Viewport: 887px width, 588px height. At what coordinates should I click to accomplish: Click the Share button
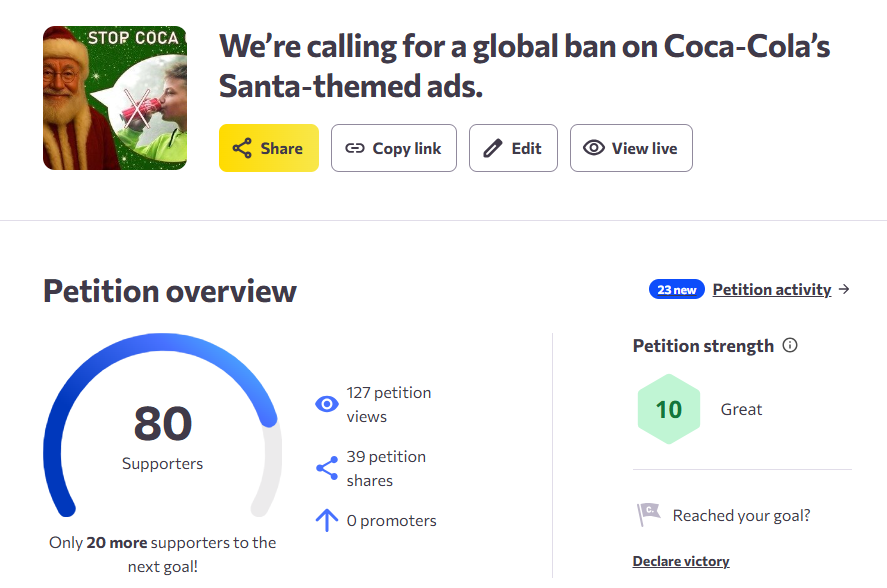coord(269,148)
